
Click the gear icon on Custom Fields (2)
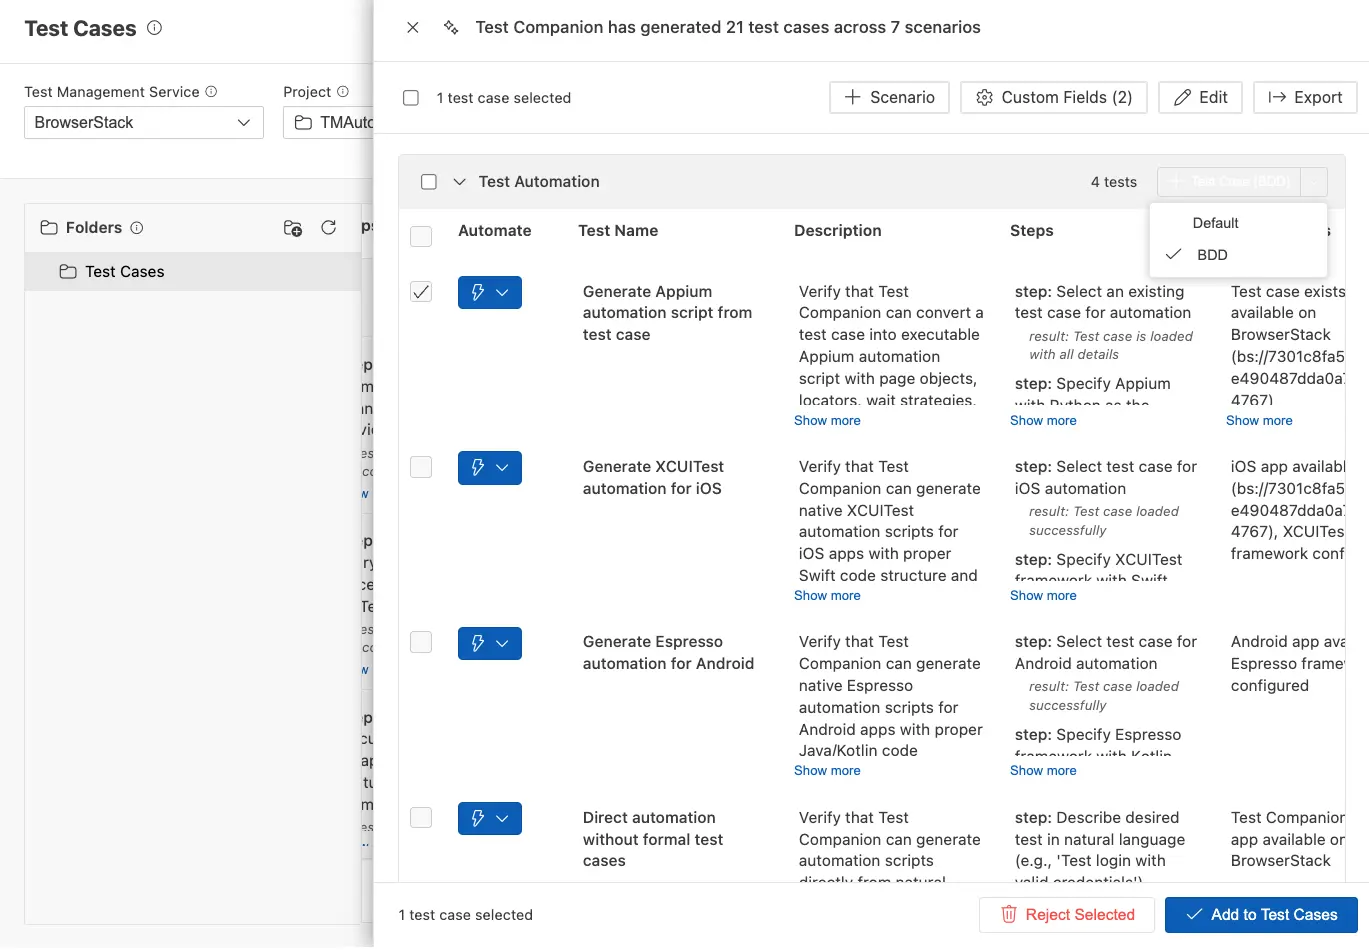986,97
